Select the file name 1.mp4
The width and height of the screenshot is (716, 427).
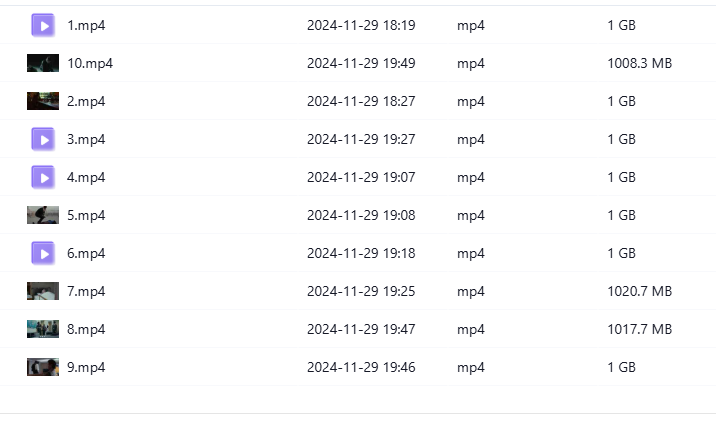[86, 25]
